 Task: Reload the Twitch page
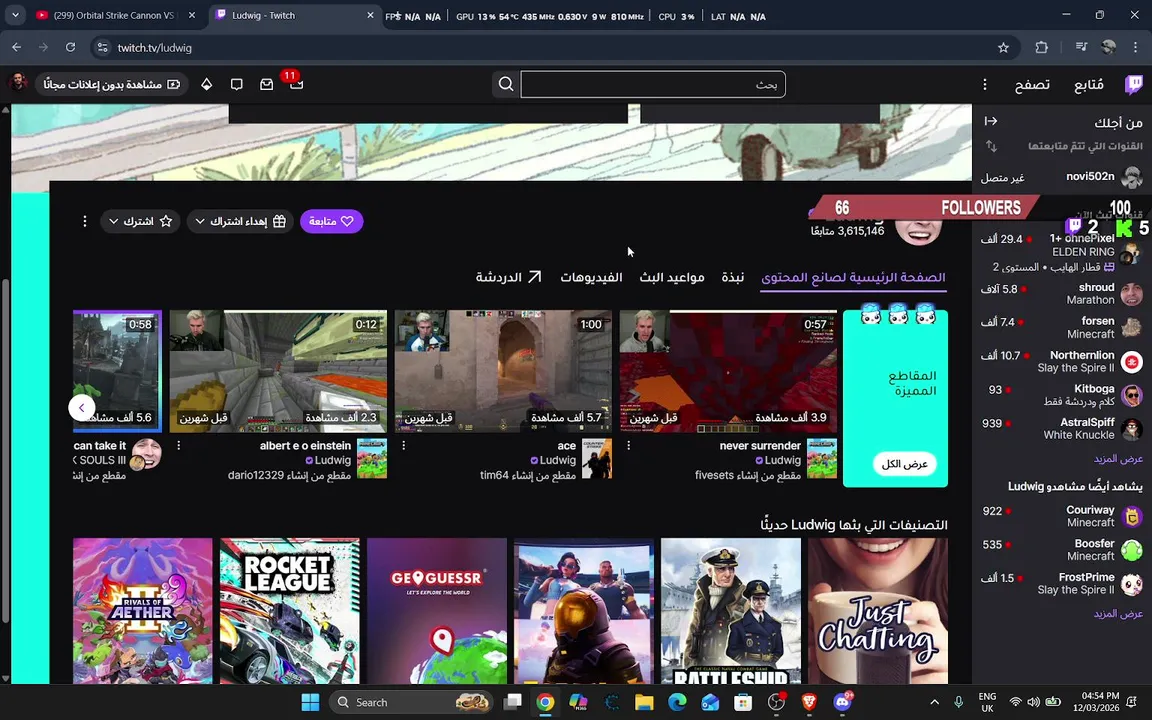point(71,48)
